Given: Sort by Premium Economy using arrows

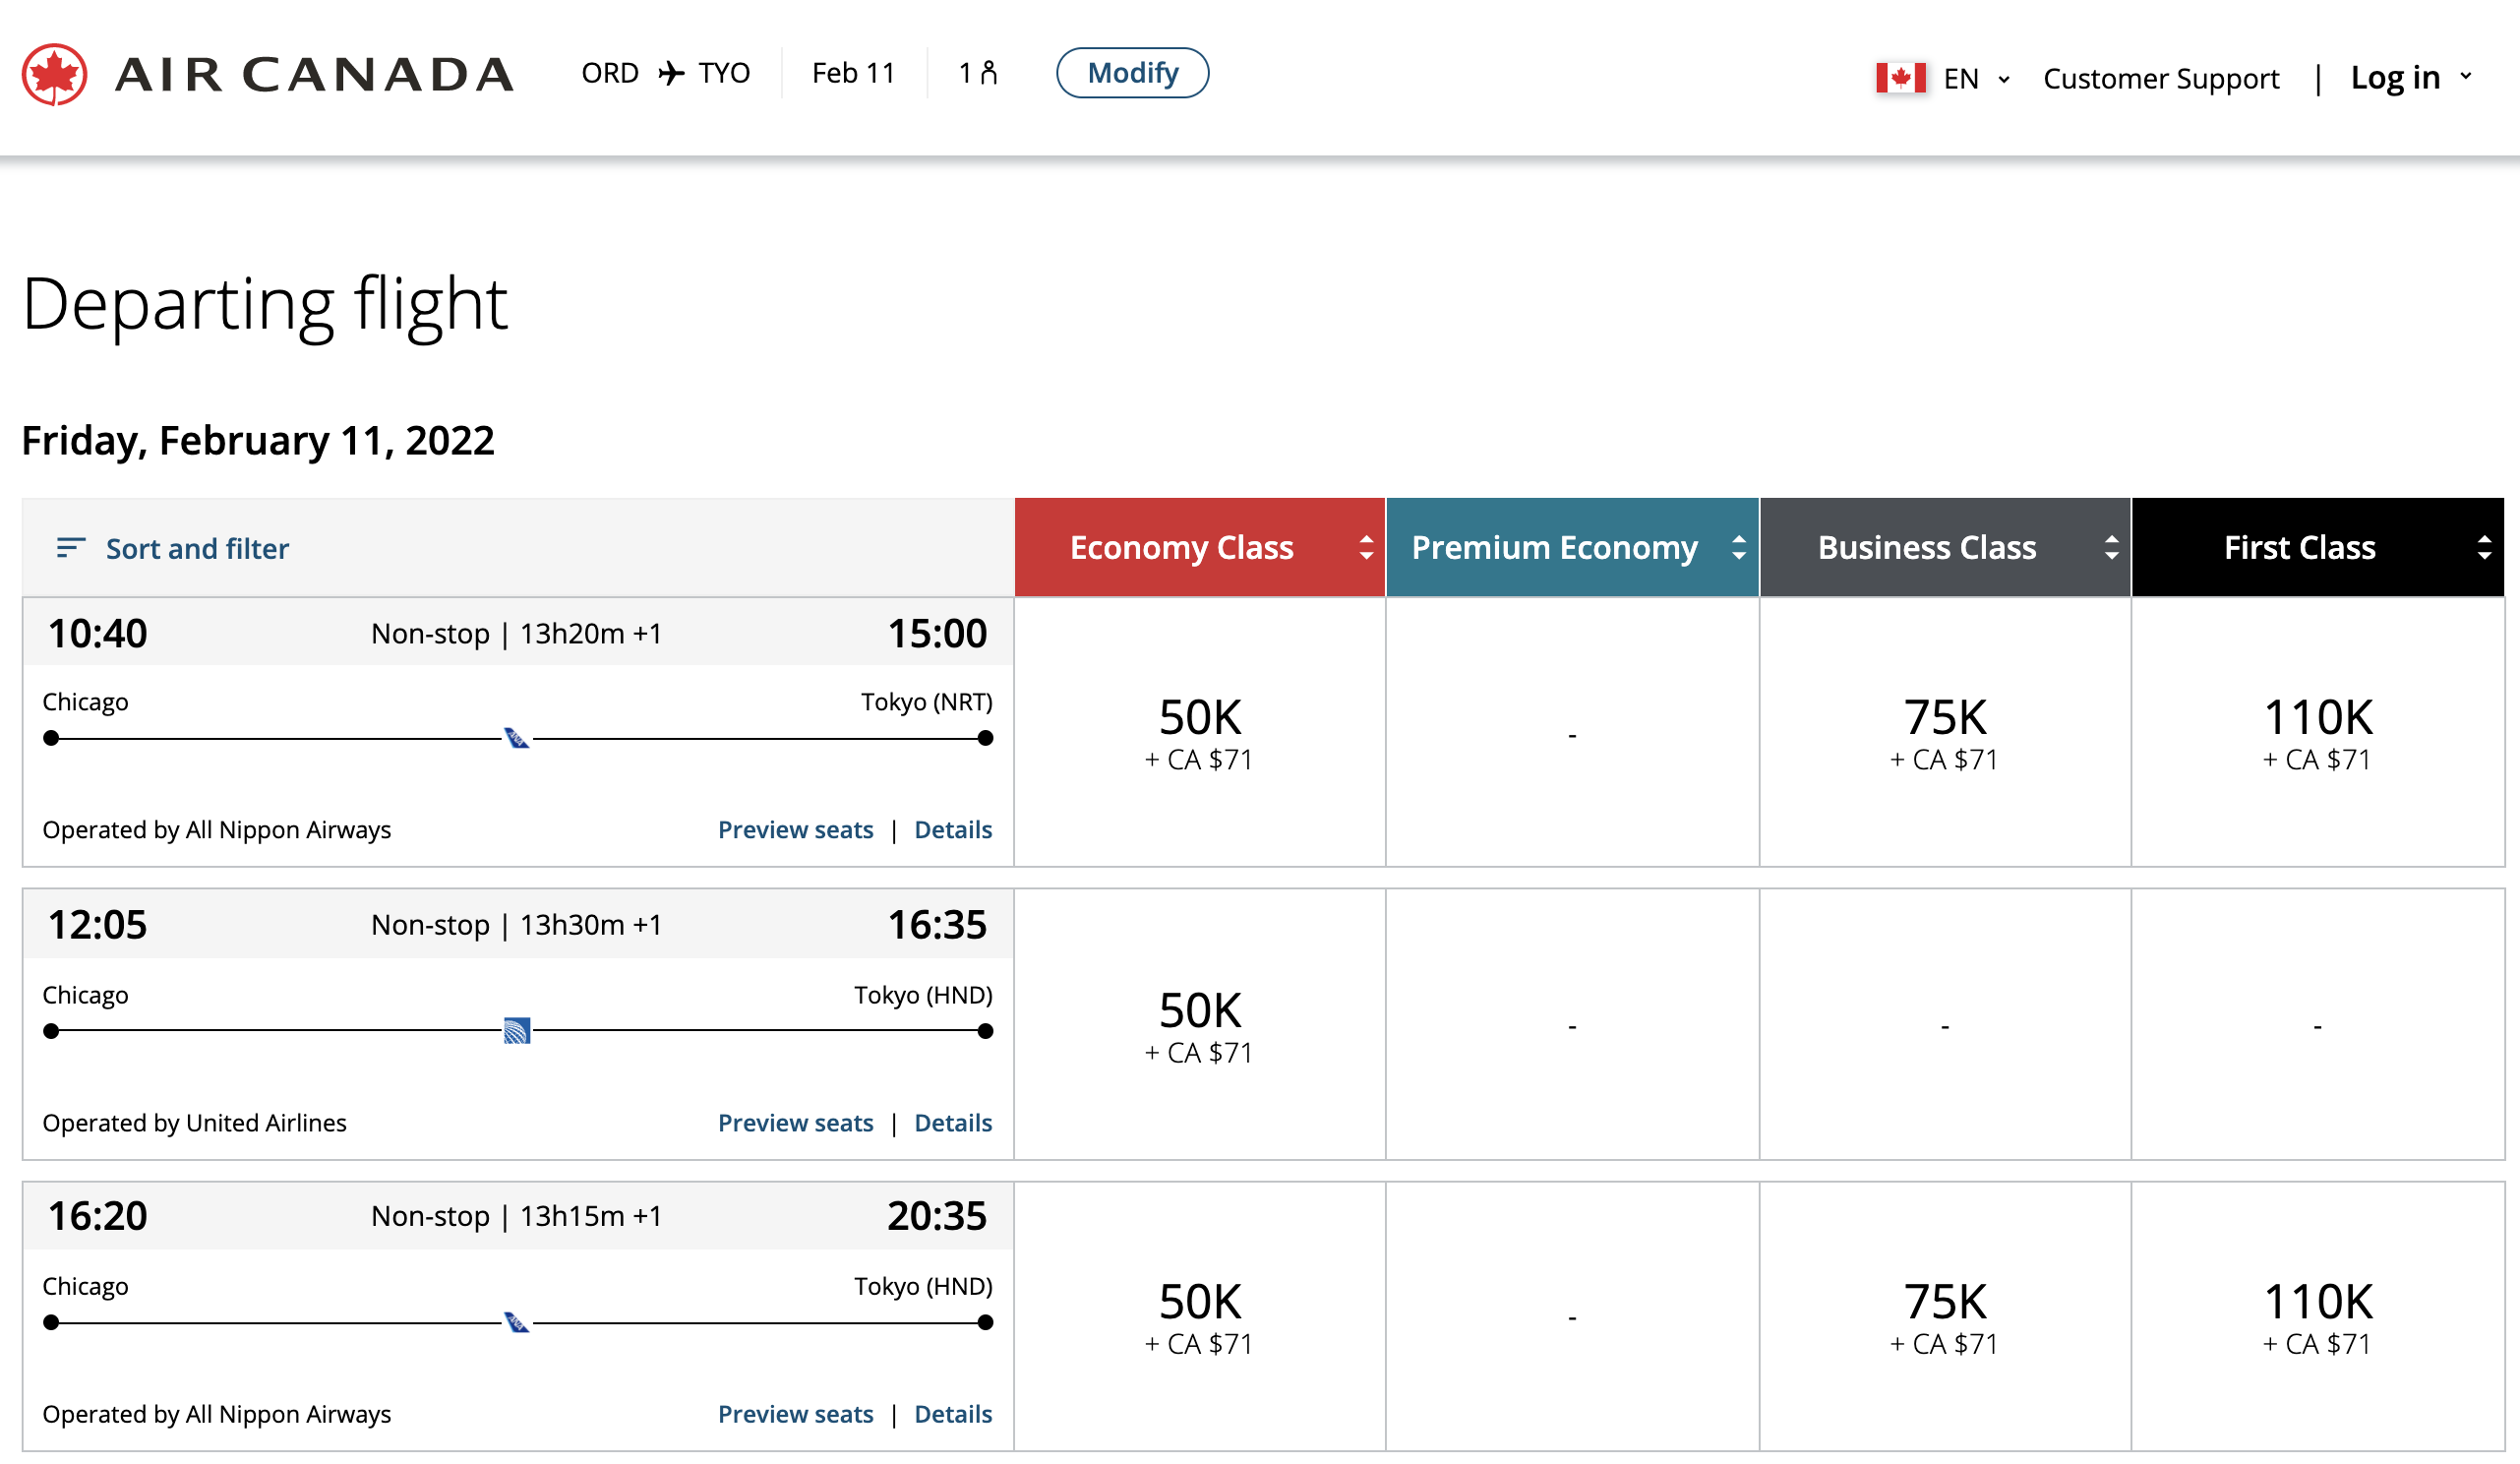Looking at the screenshot, I should 1739,548.
